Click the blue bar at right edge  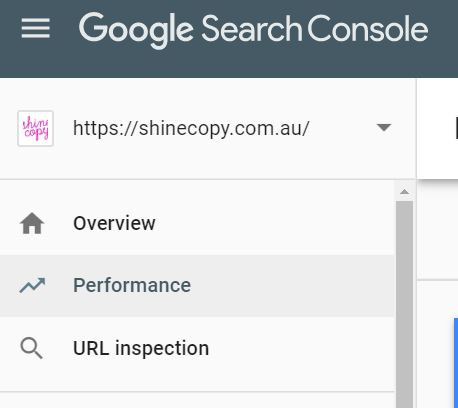[456, 363]
